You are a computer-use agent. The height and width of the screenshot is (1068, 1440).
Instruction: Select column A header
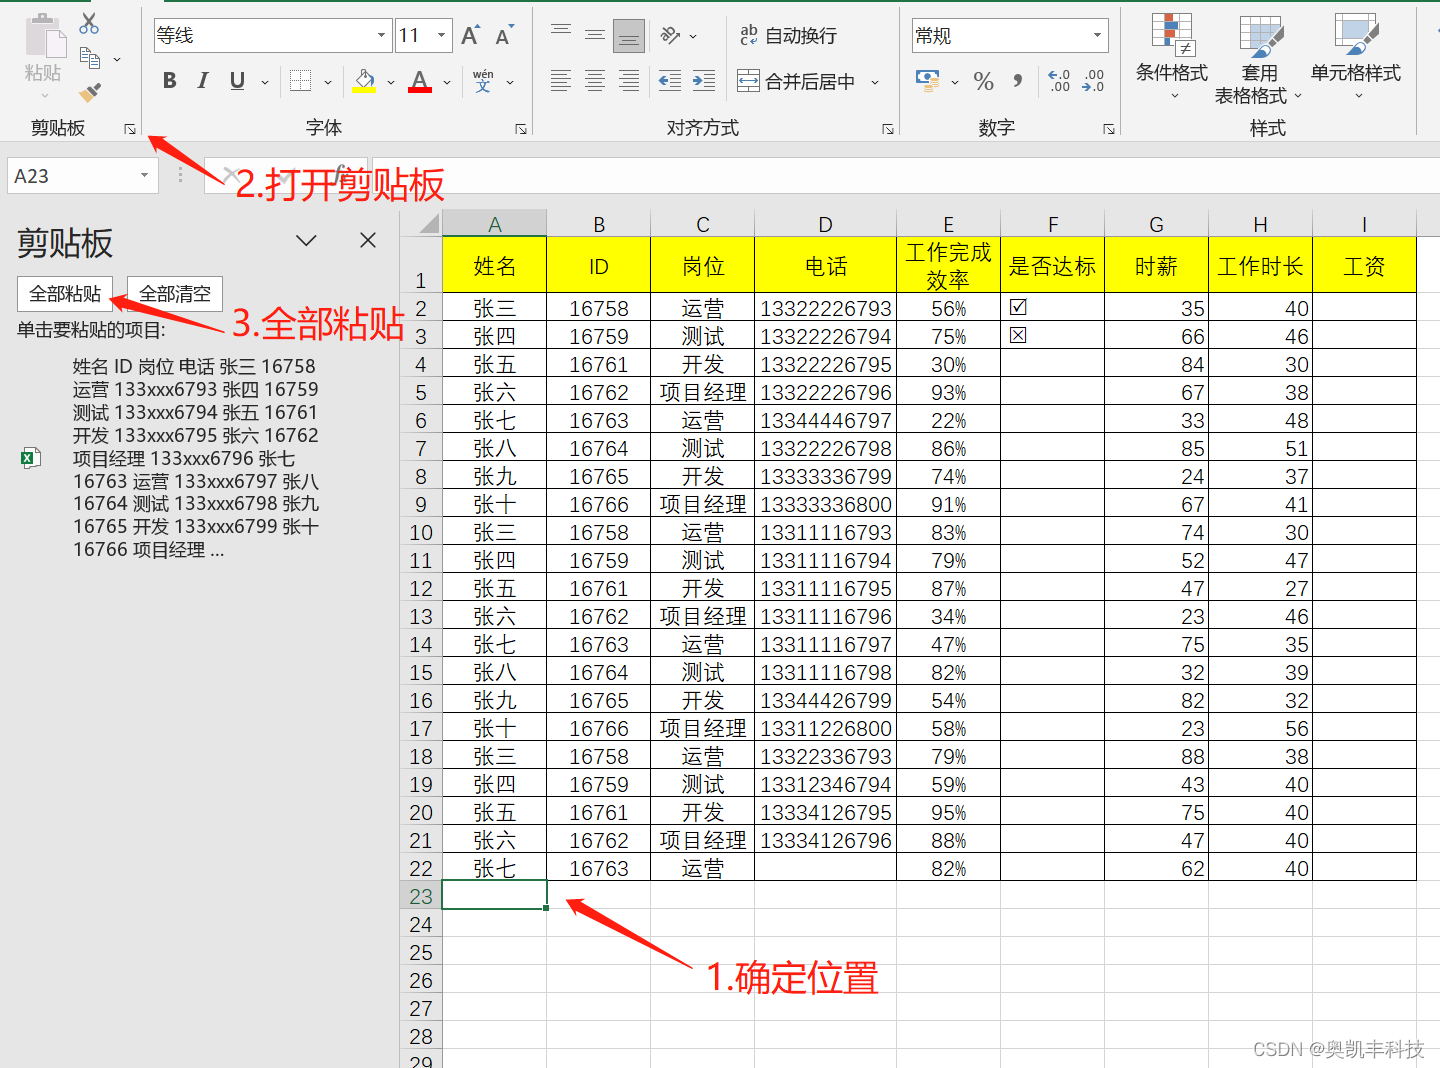(x=495, y=224)
